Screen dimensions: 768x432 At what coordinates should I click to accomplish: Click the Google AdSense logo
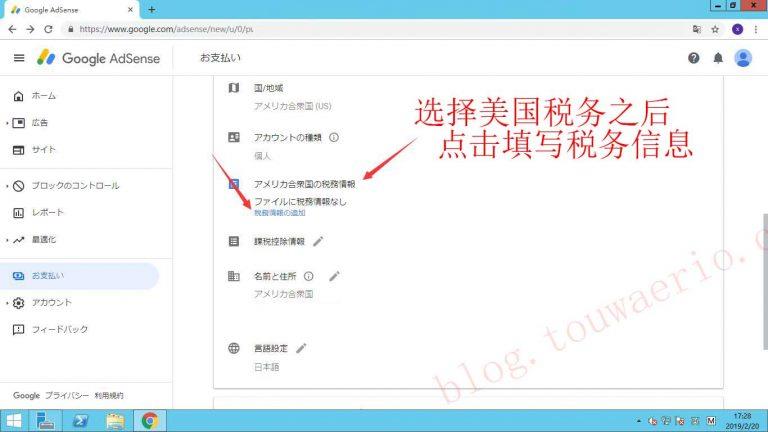[x=98, y=58]
